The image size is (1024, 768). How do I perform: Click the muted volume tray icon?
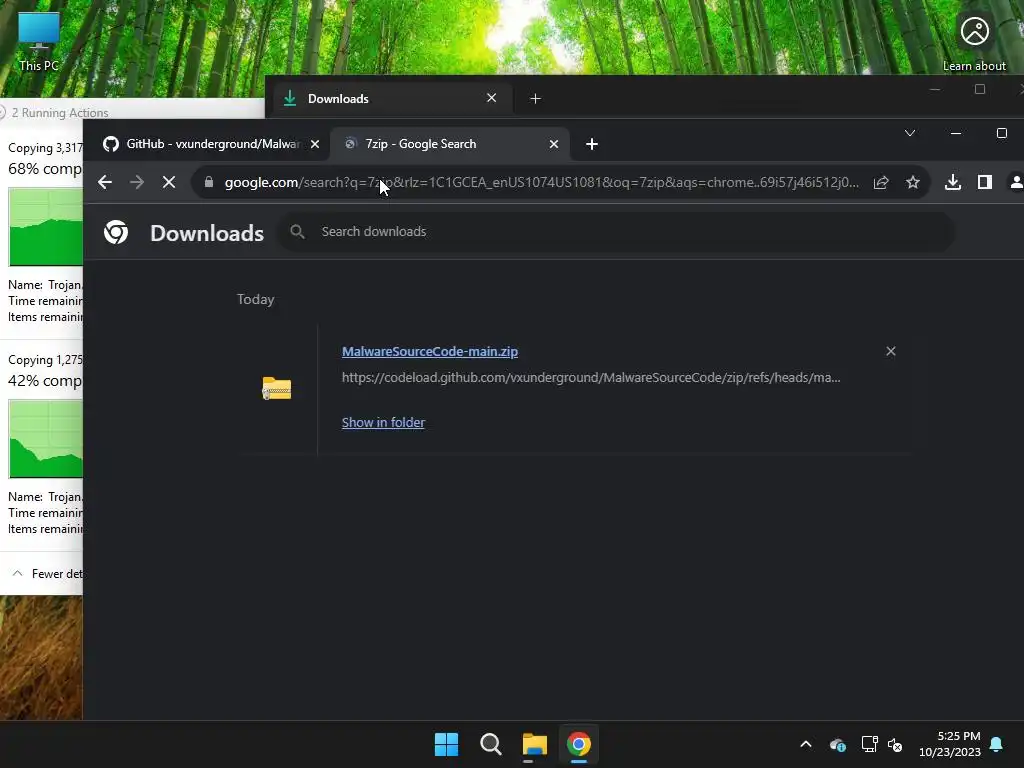pyautogui.click(x=895, y=744)
